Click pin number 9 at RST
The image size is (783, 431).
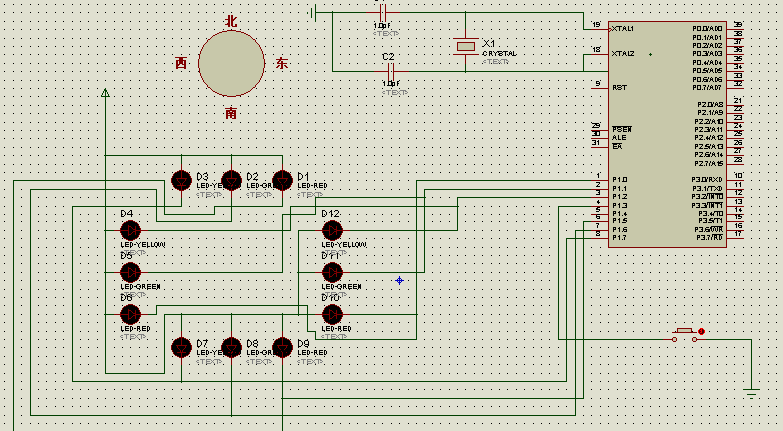tap(598, 83)
